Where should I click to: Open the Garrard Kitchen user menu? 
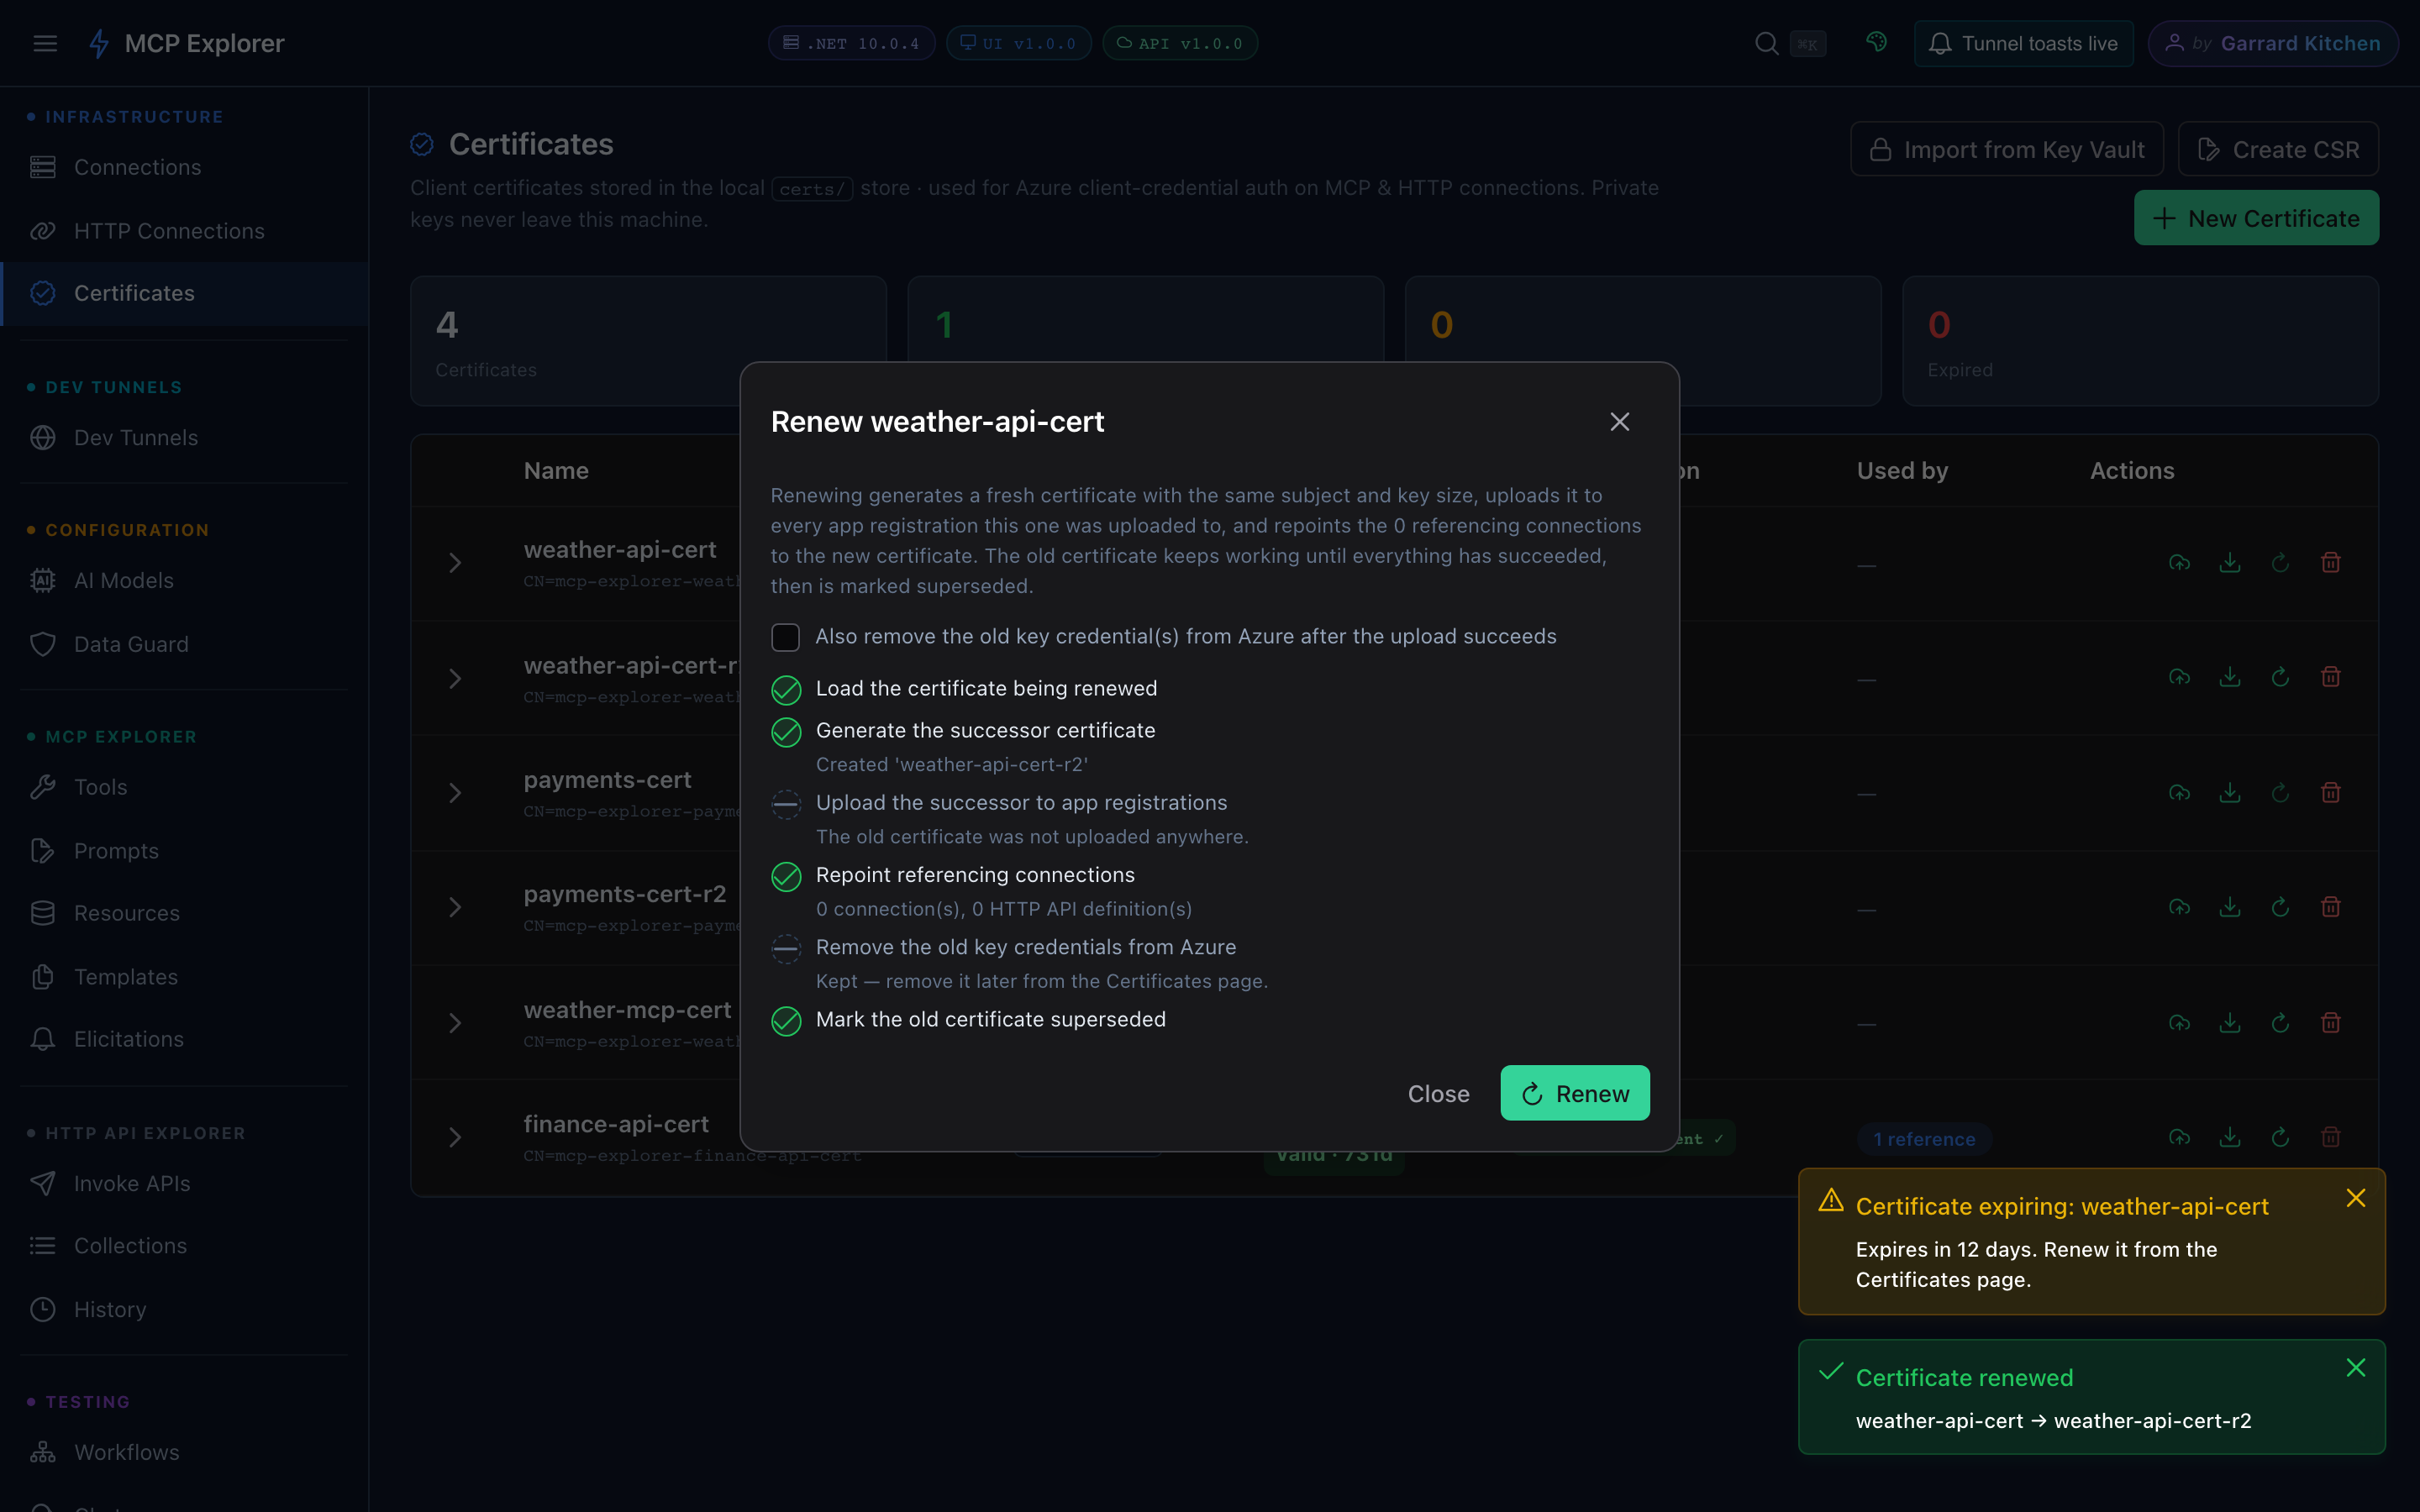[x=2272, y=43]
